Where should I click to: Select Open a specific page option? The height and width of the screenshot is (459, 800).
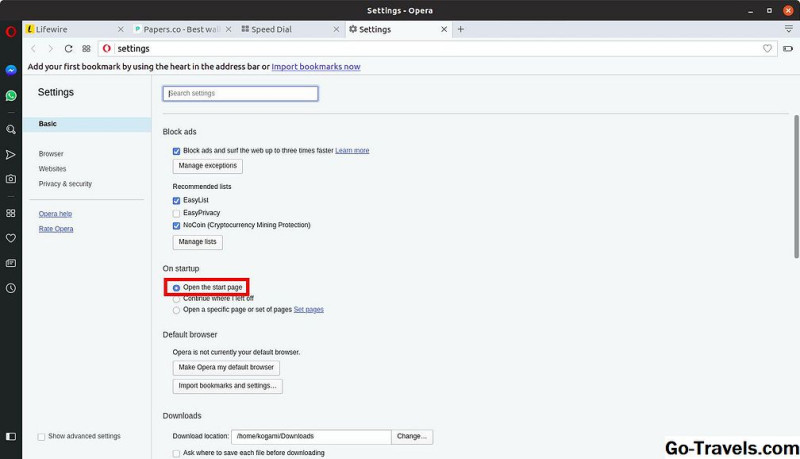pos(177,310)
